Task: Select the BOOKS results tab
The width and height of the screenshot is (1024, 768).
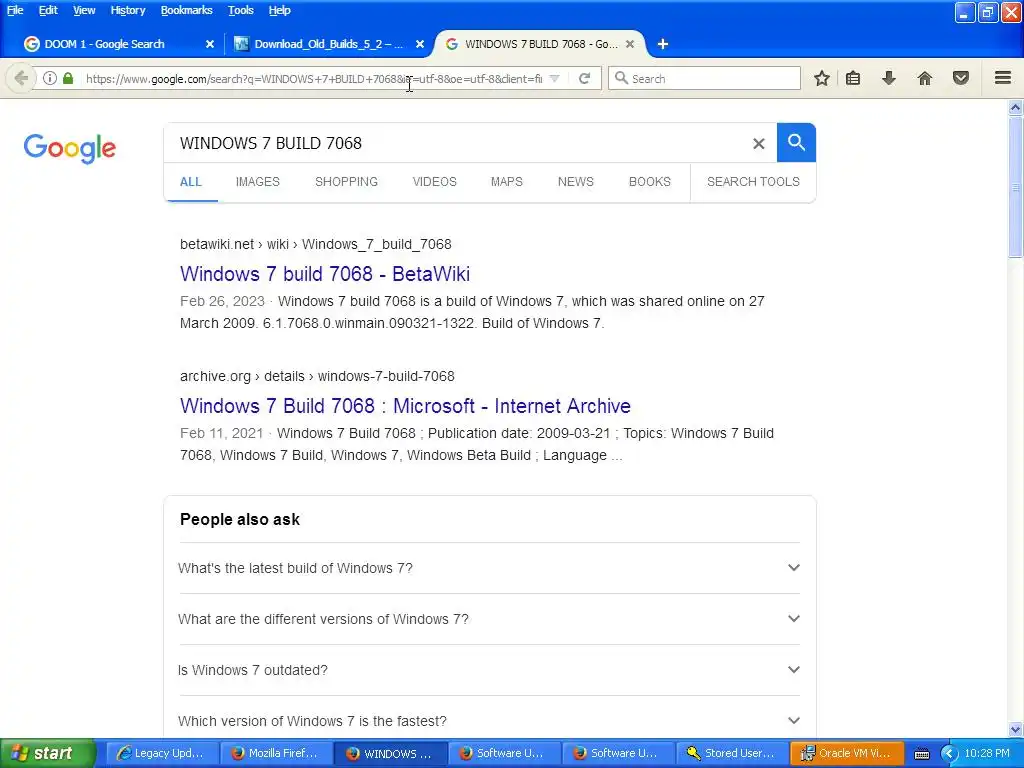Action: click(x=649, y=182)
